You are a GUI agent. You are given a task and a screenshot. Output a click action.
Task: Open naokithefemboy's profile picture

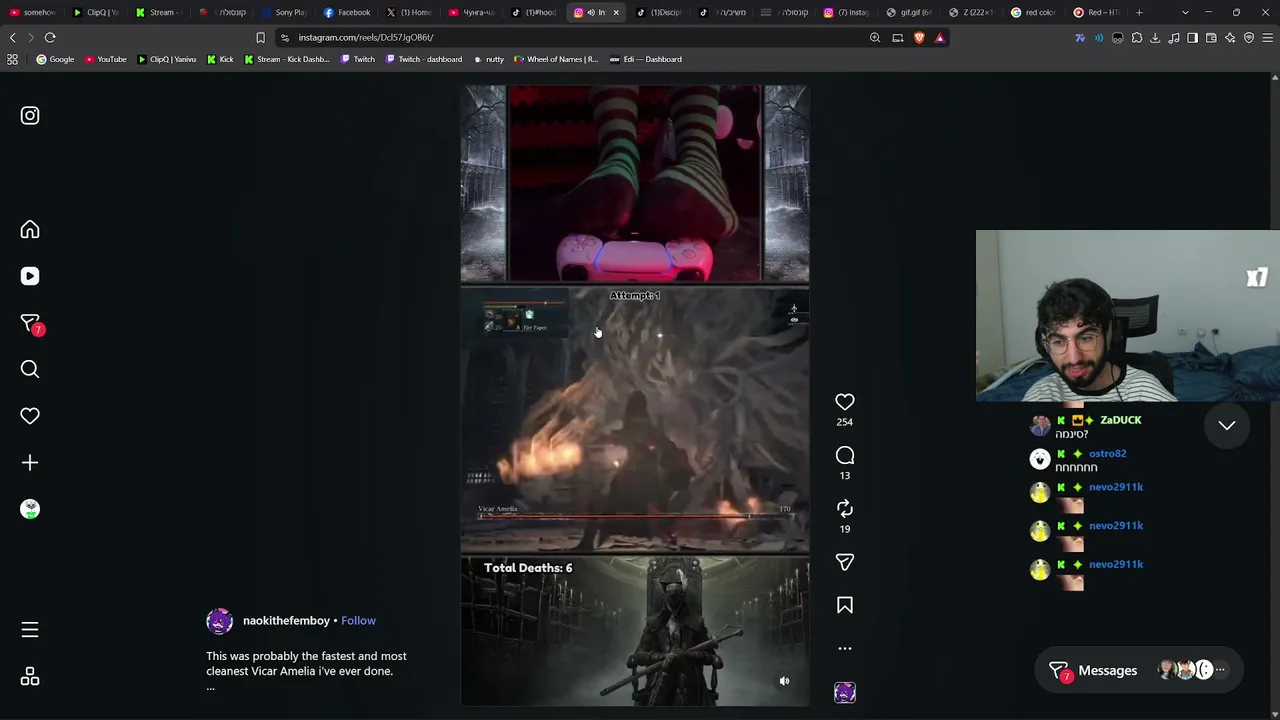click(219, 621)
